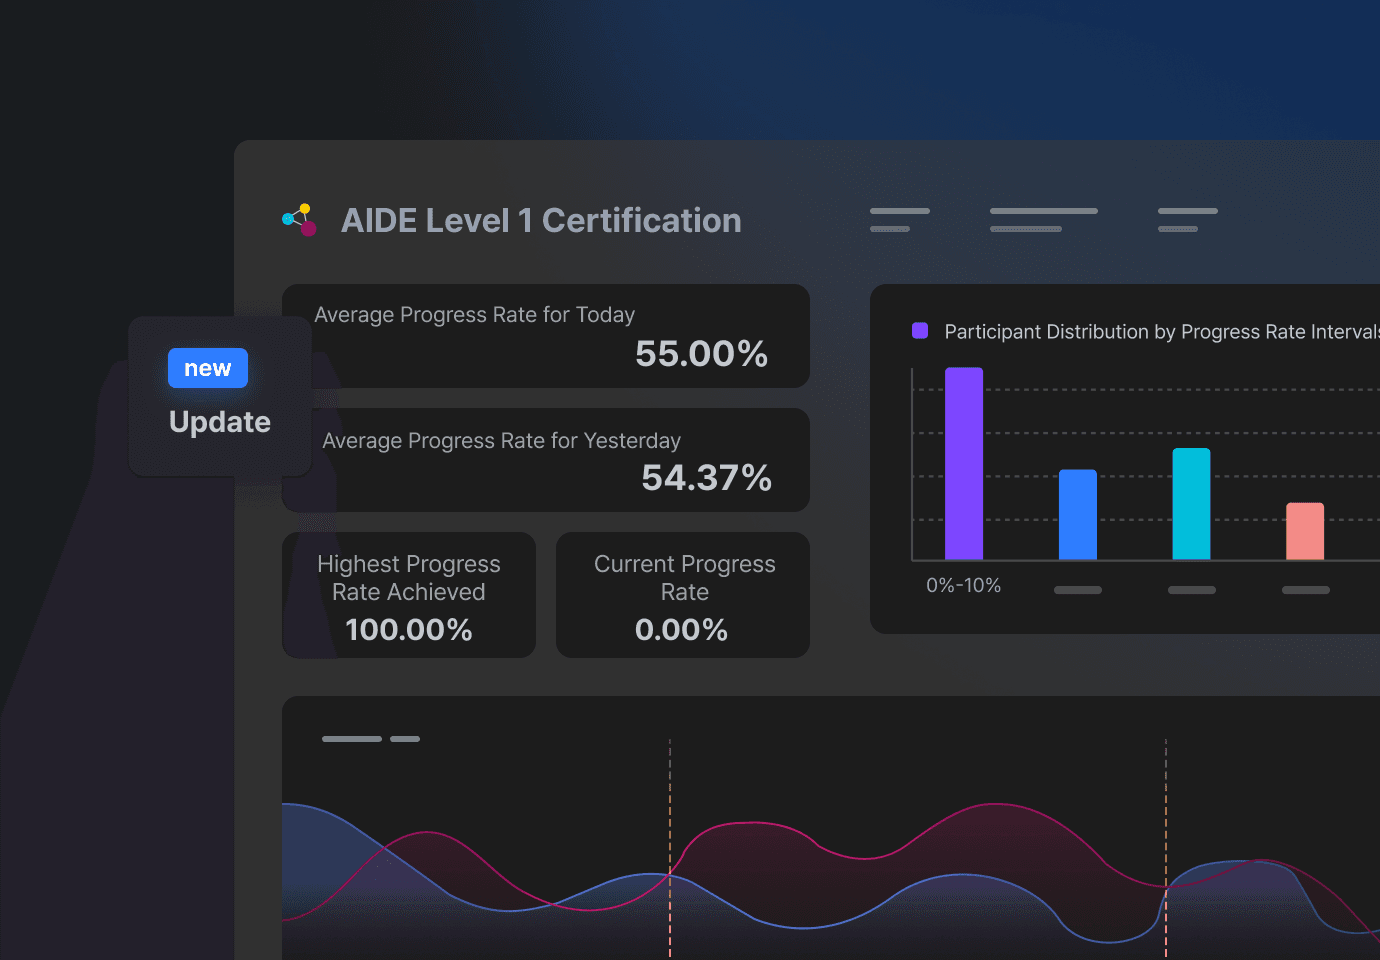Screen dimensions: 1380x960
Task: Click the blue 'new' badge
Action: pos(208,368)
